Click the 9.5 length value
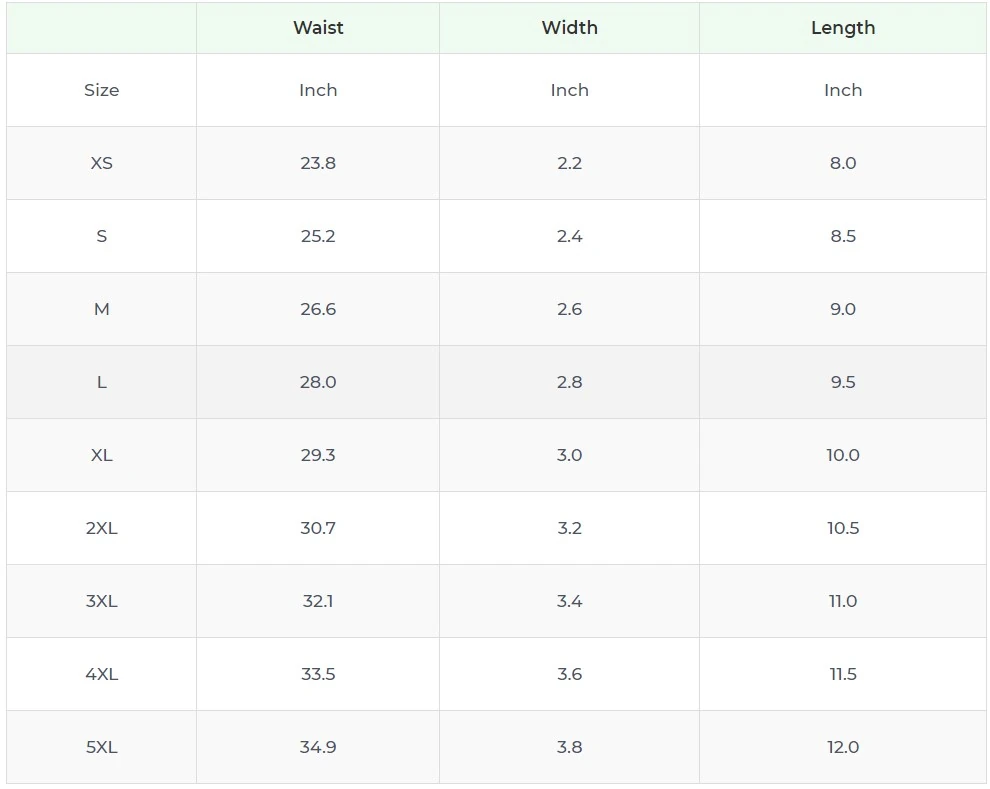The width and height of the screenshot is (990, 789). (x=842, y=382)
